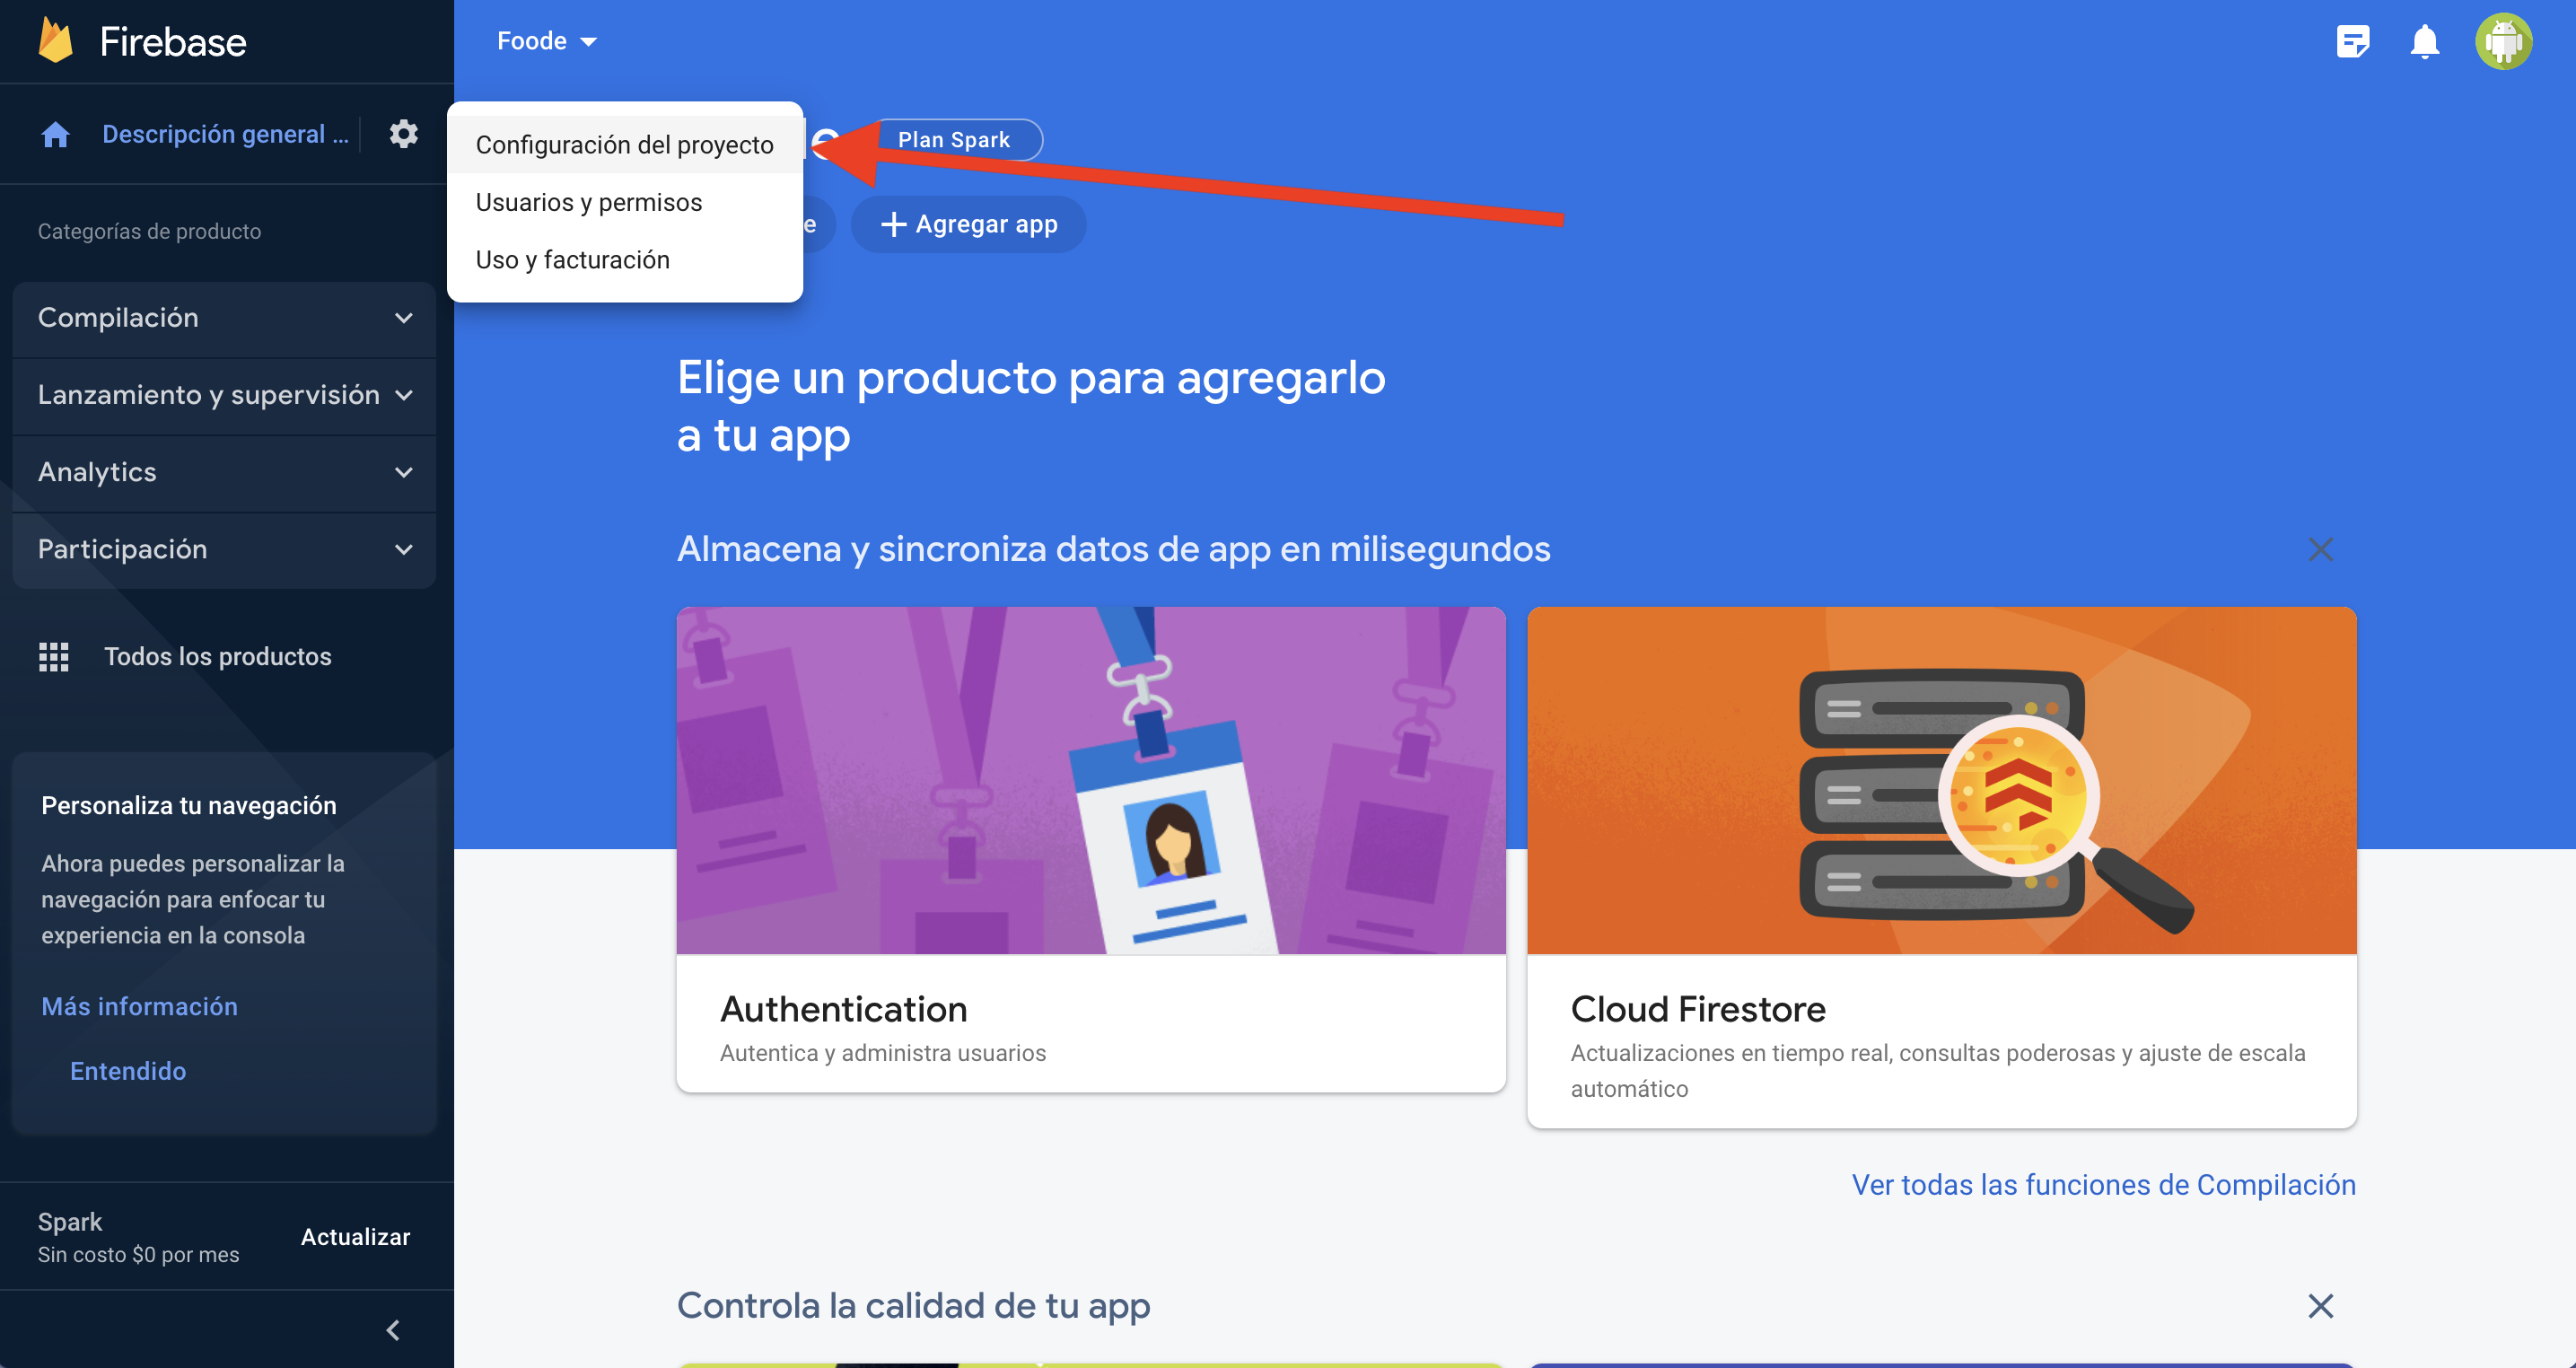
Task: Click the Categorías de producto label
Action: click(x=149, y=231)
